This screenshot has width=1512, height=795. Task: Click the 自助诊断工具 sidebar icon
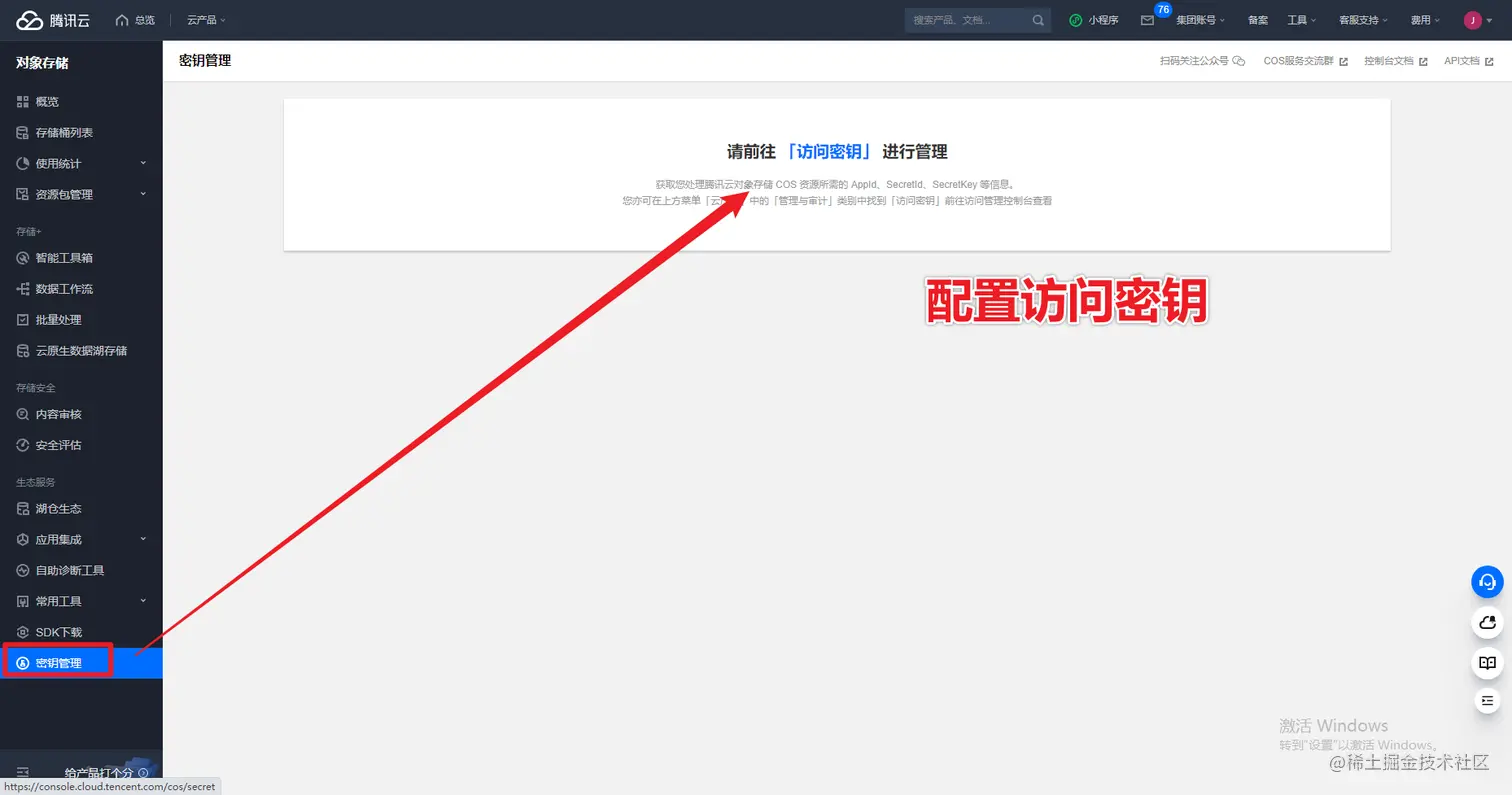(23, 571)
